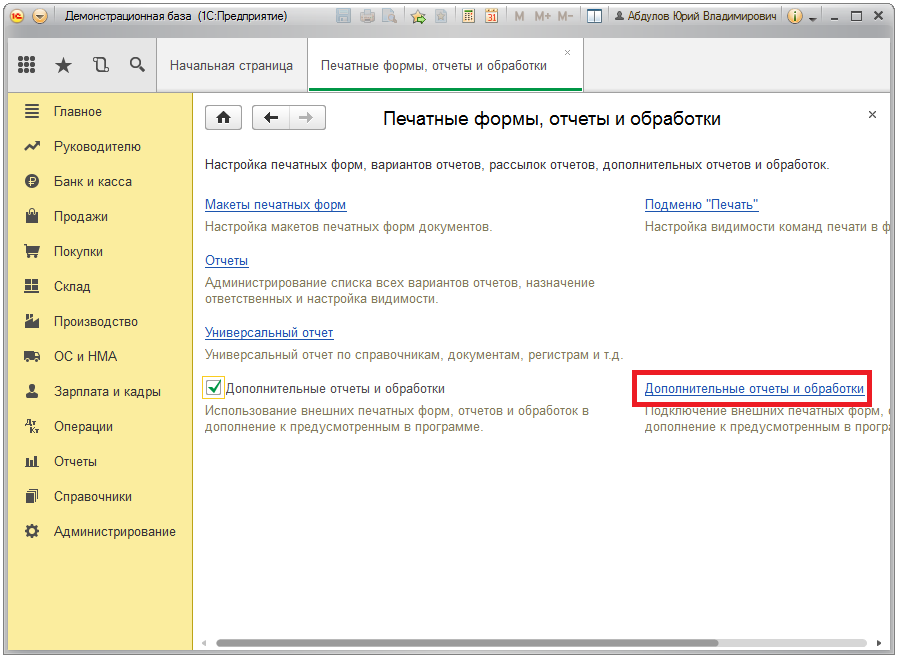Open Операции section
The height and width of the screenshot is (658, 897).
(83, 426)
